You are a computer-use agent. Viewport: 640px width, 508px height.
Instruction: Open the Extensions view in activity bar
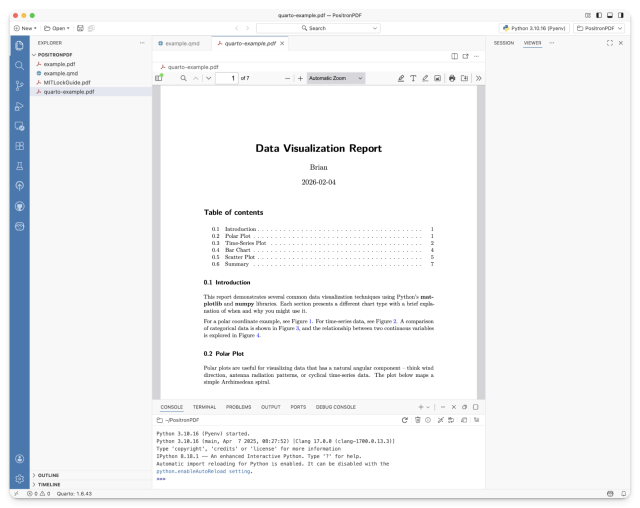19,146
